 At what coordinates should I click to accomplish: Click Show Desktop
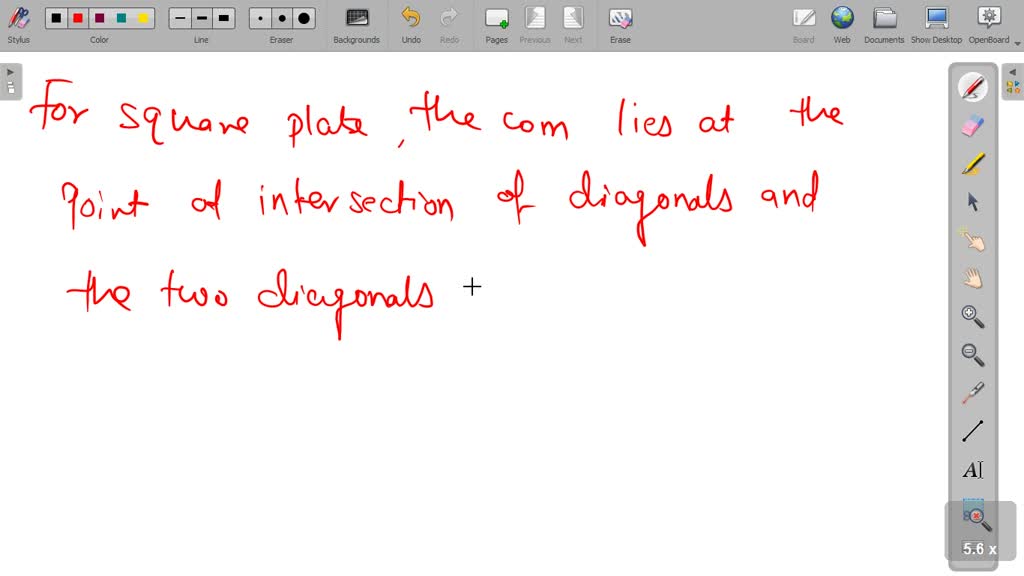[936, 25]
